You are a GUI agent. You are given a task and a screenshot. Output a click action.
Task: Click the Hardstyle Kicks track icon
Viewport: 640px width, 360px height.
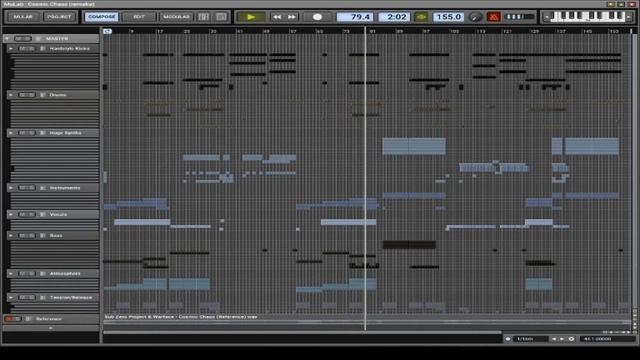click(x=42, y=48)
